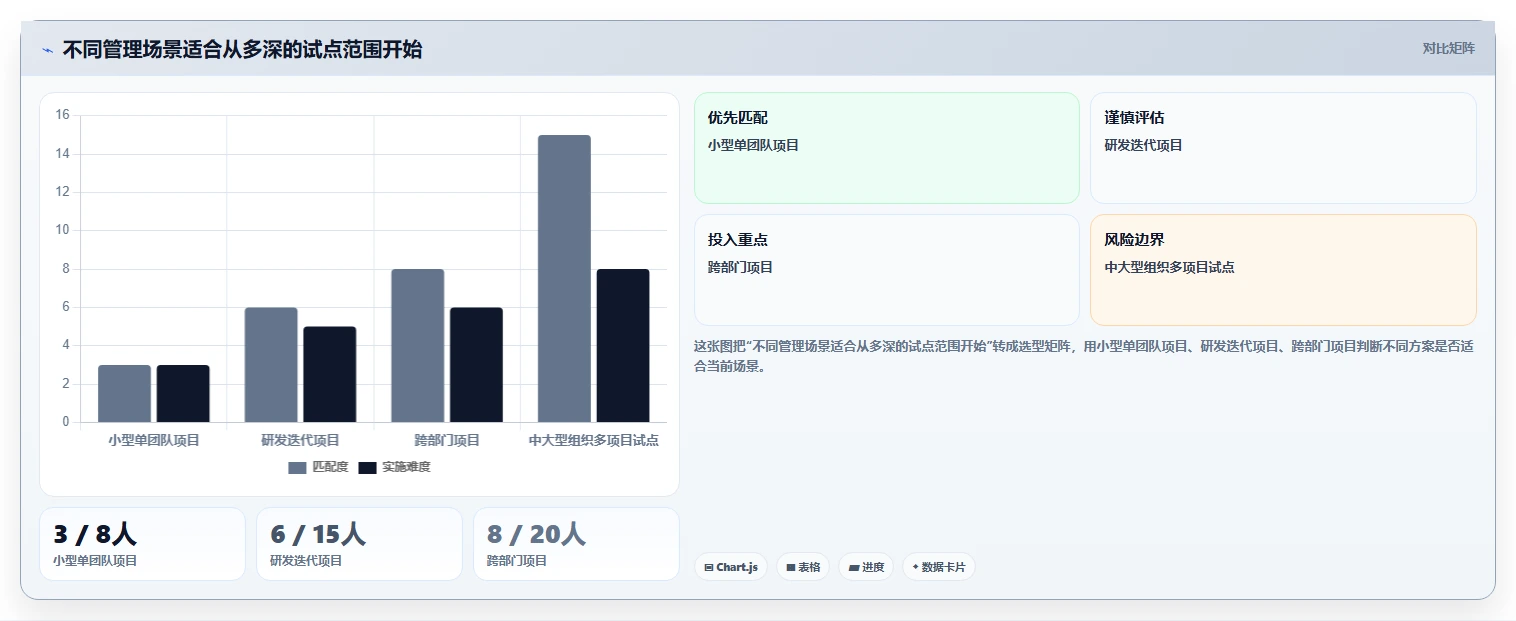Click the 实施难度 bar for 研发迭代项目
The width and height of the screenshot is (1516, 621).
pos(330,374)
